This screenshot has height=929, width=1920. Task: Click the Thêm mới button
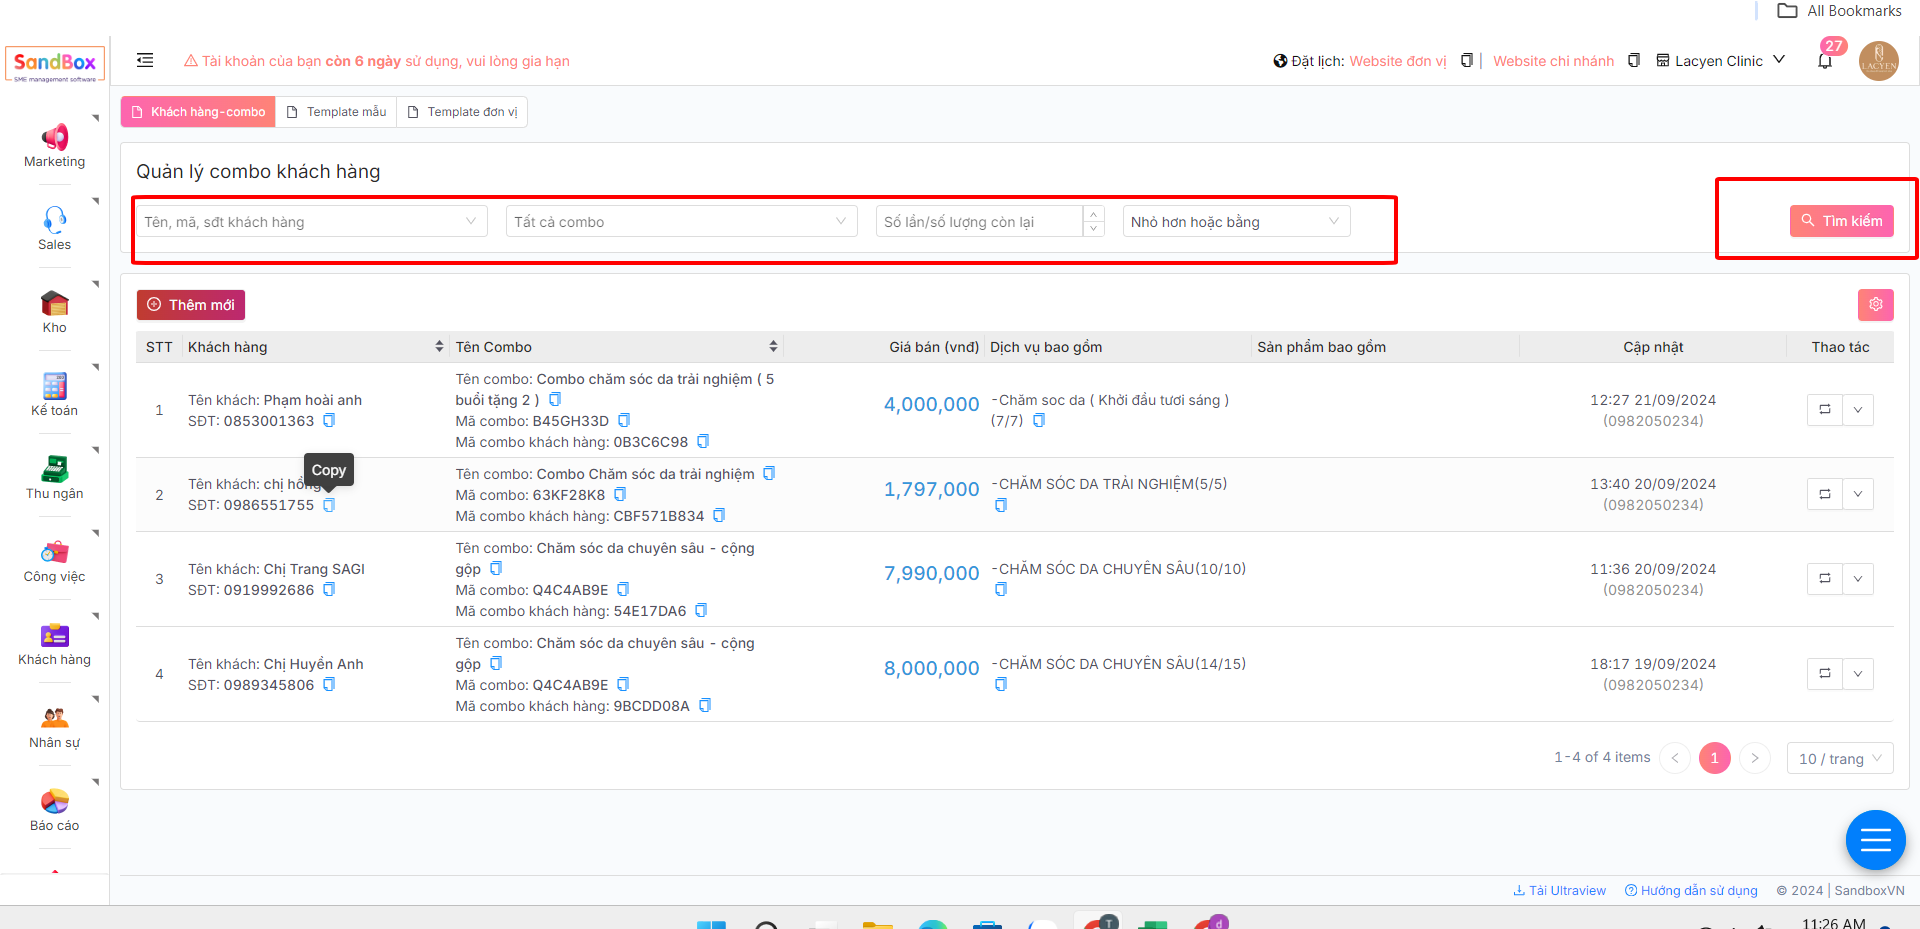[191, 305]
